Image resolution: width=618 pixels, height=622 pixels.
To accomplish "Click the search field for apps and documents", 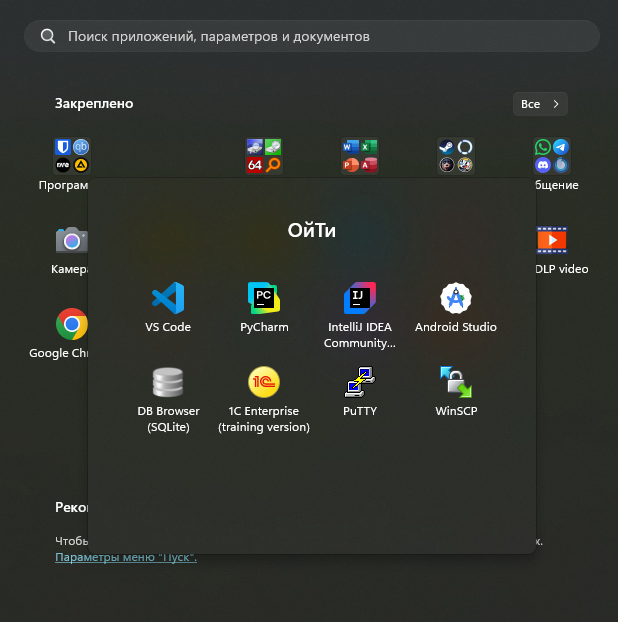I will [312, 36].
